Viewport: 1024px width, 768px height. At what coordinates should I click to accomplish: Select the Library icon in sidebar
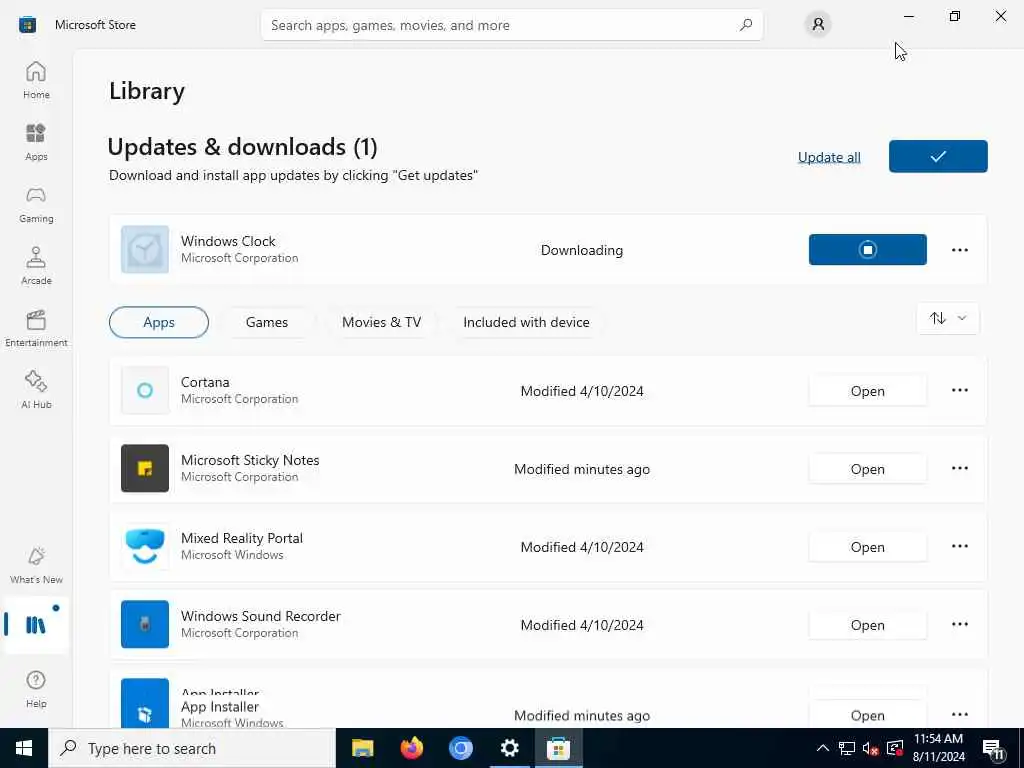36,625
